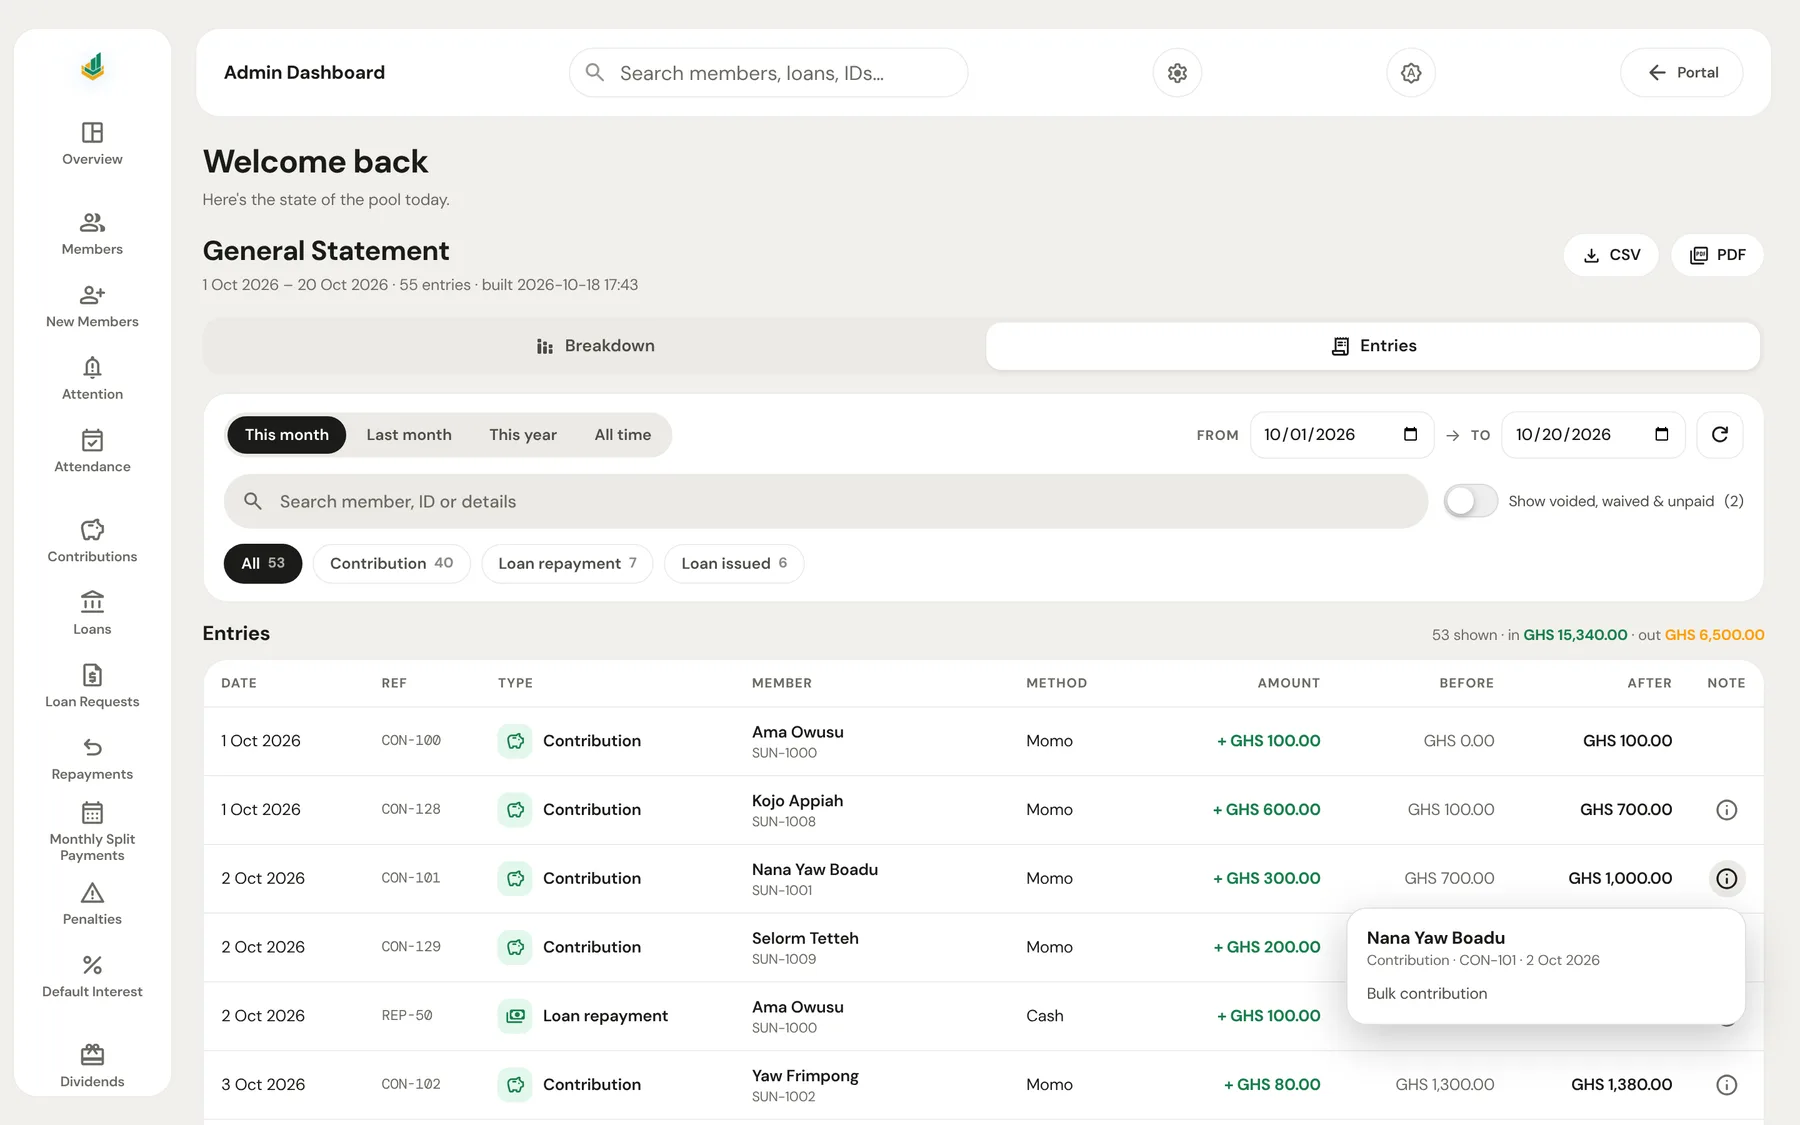Open the Overview sidebar section

(92, 144)
